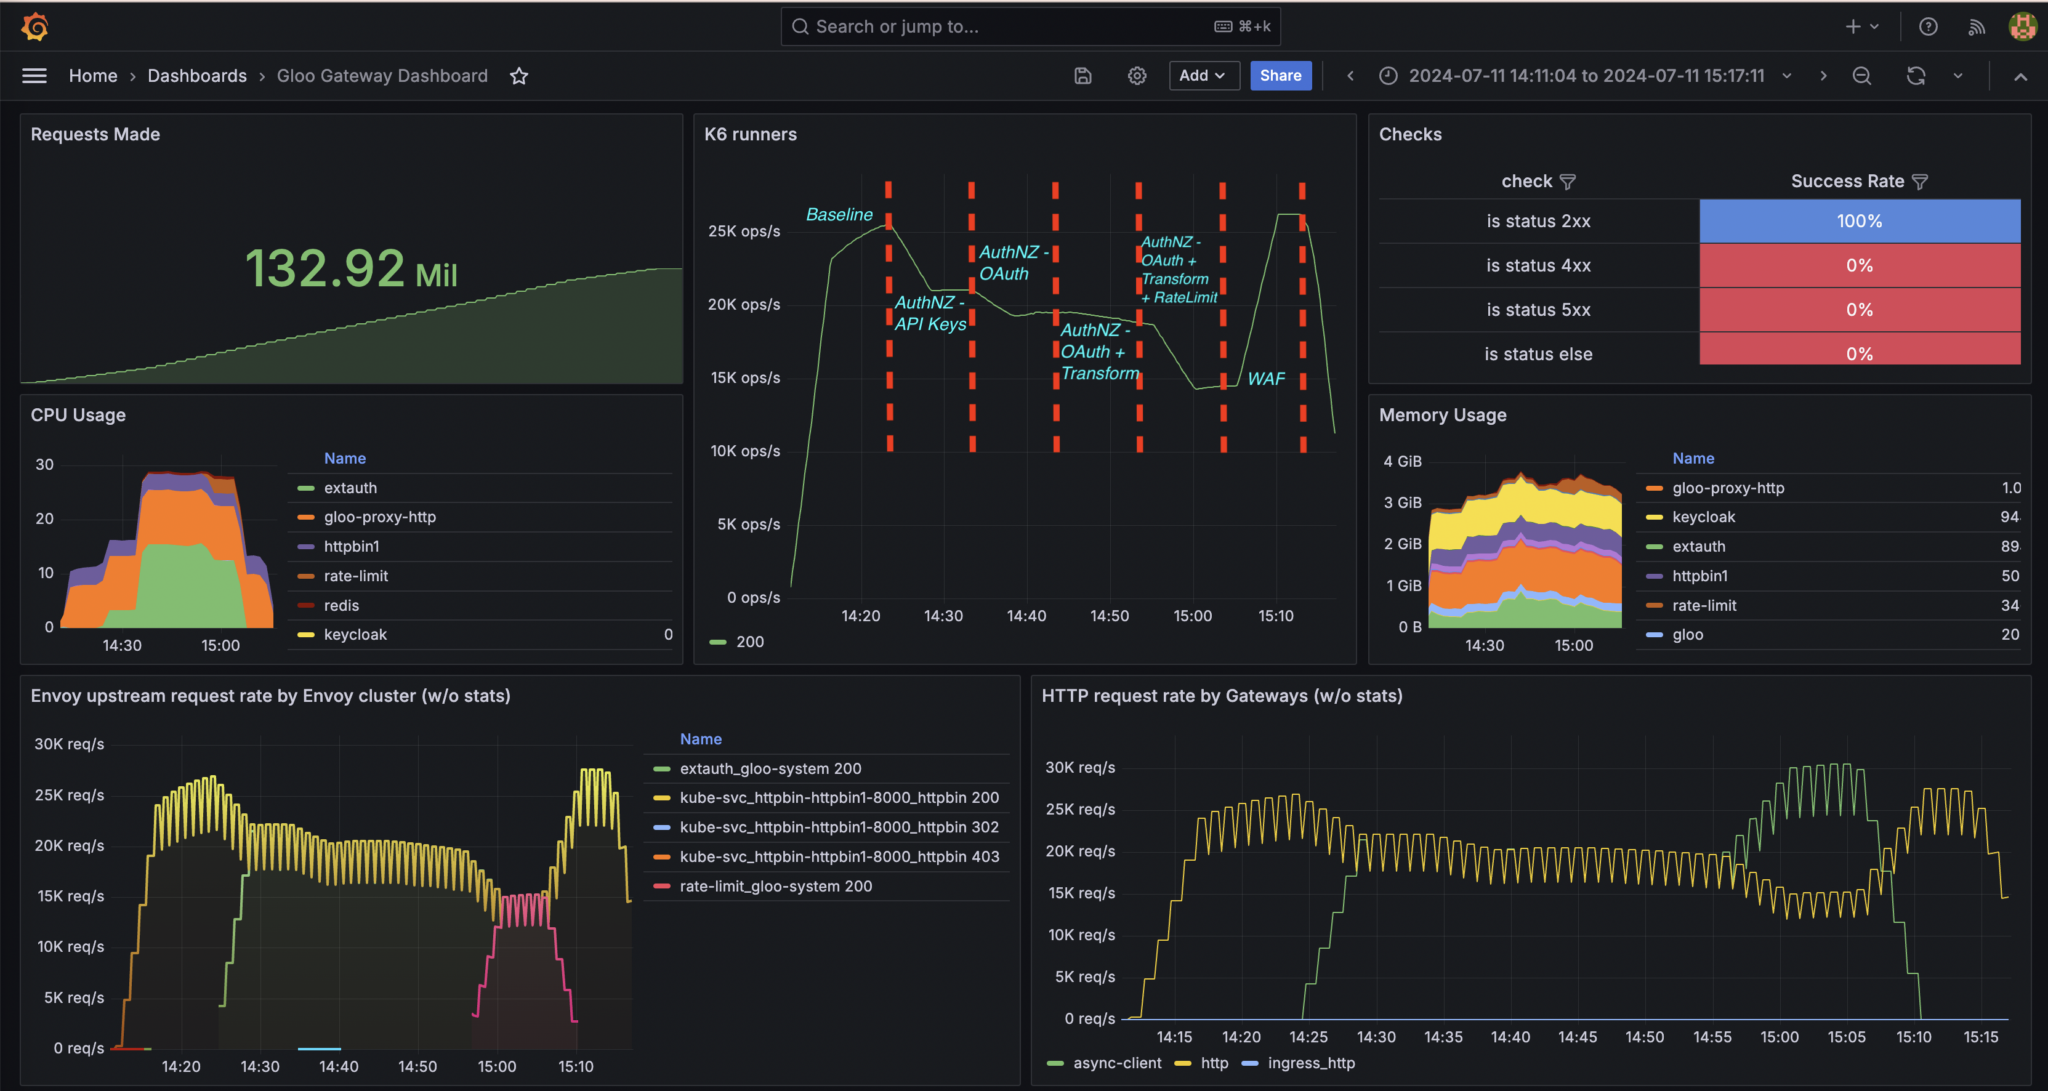Click the 132.92 Mil stat value

click(351, 269)
